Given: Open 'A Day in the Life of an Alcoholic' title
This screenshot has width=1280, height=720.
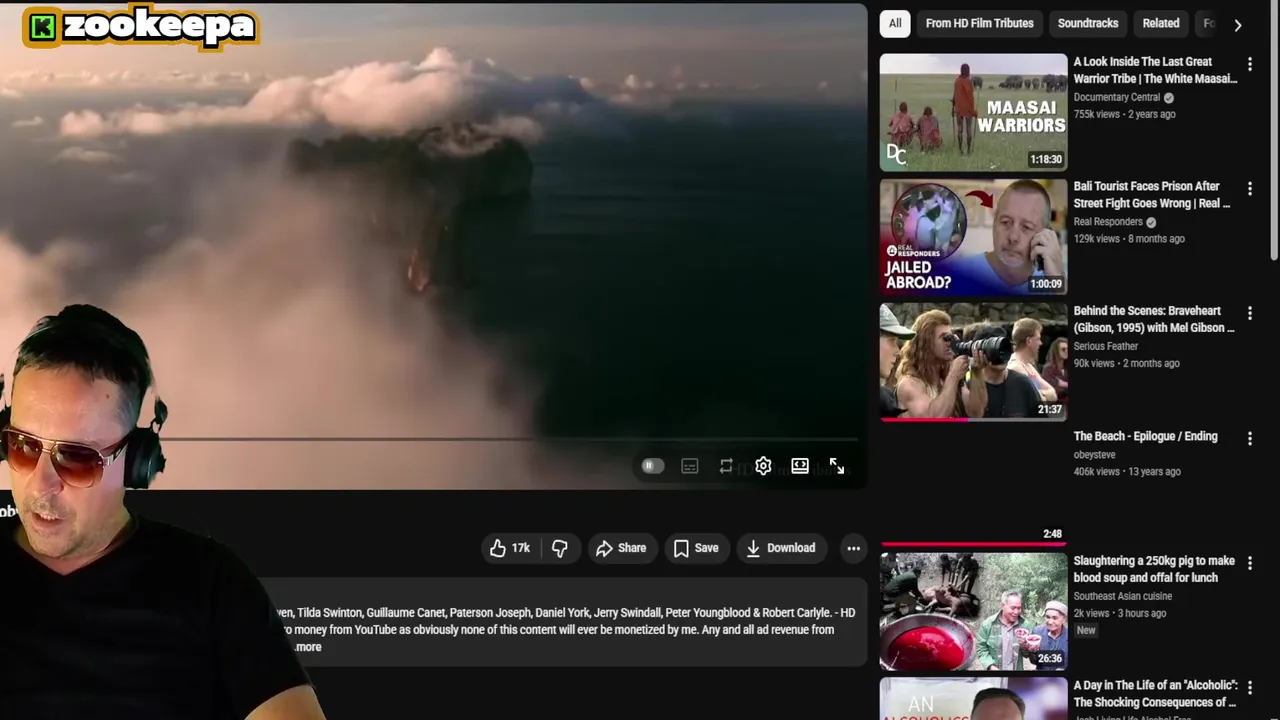Looking at the screenshot, I should (1155, 694).
